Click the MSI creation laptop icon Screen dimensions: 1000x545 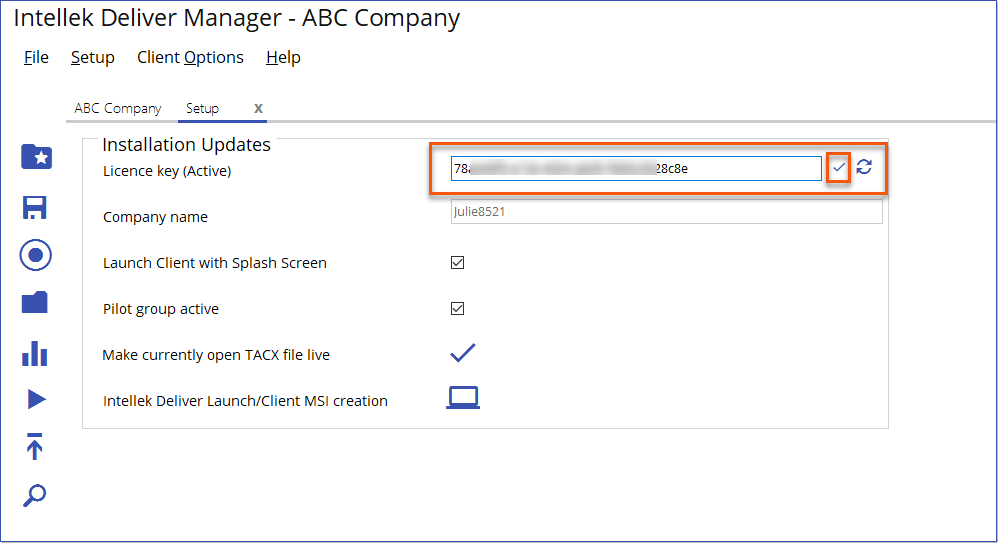point(463,397)
